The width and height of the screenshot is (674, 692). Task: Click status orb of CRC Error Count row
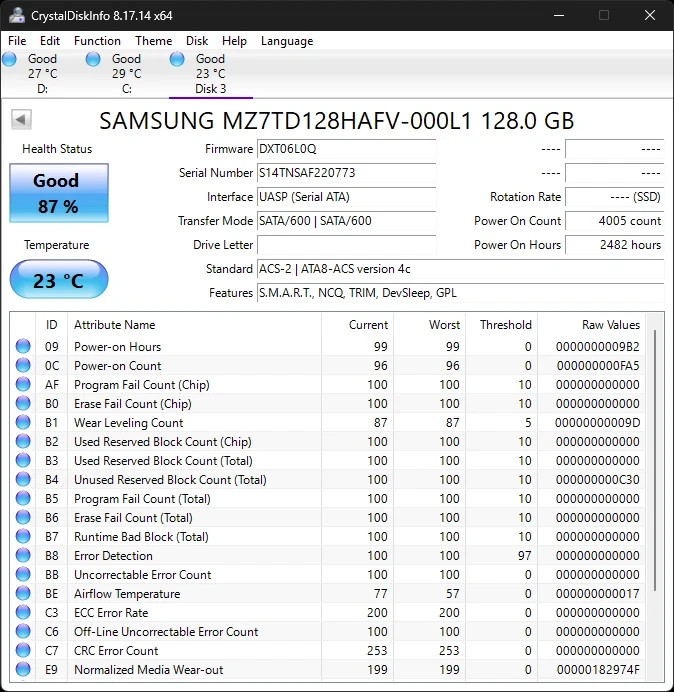[x=23, y=650]
